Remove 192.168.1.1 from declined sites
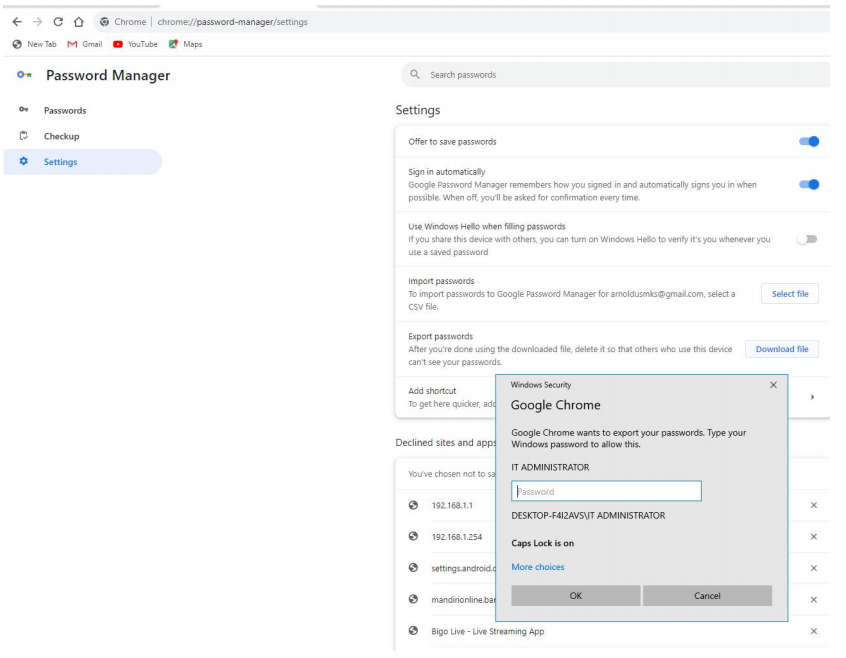 pyautogui.click(x=814, y=505)
